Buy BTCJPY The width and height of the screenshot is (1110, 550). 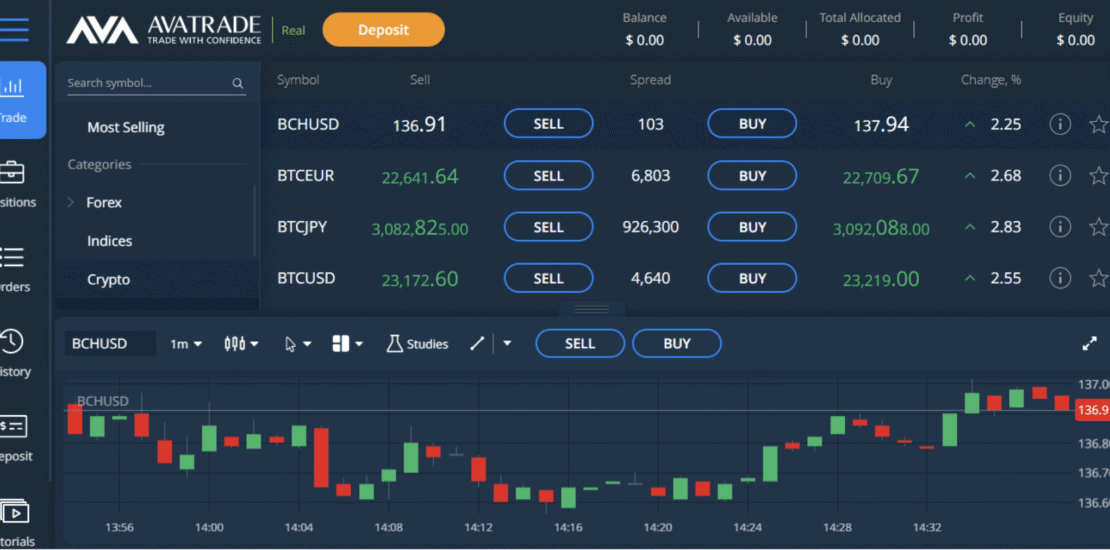pos(753,227)
